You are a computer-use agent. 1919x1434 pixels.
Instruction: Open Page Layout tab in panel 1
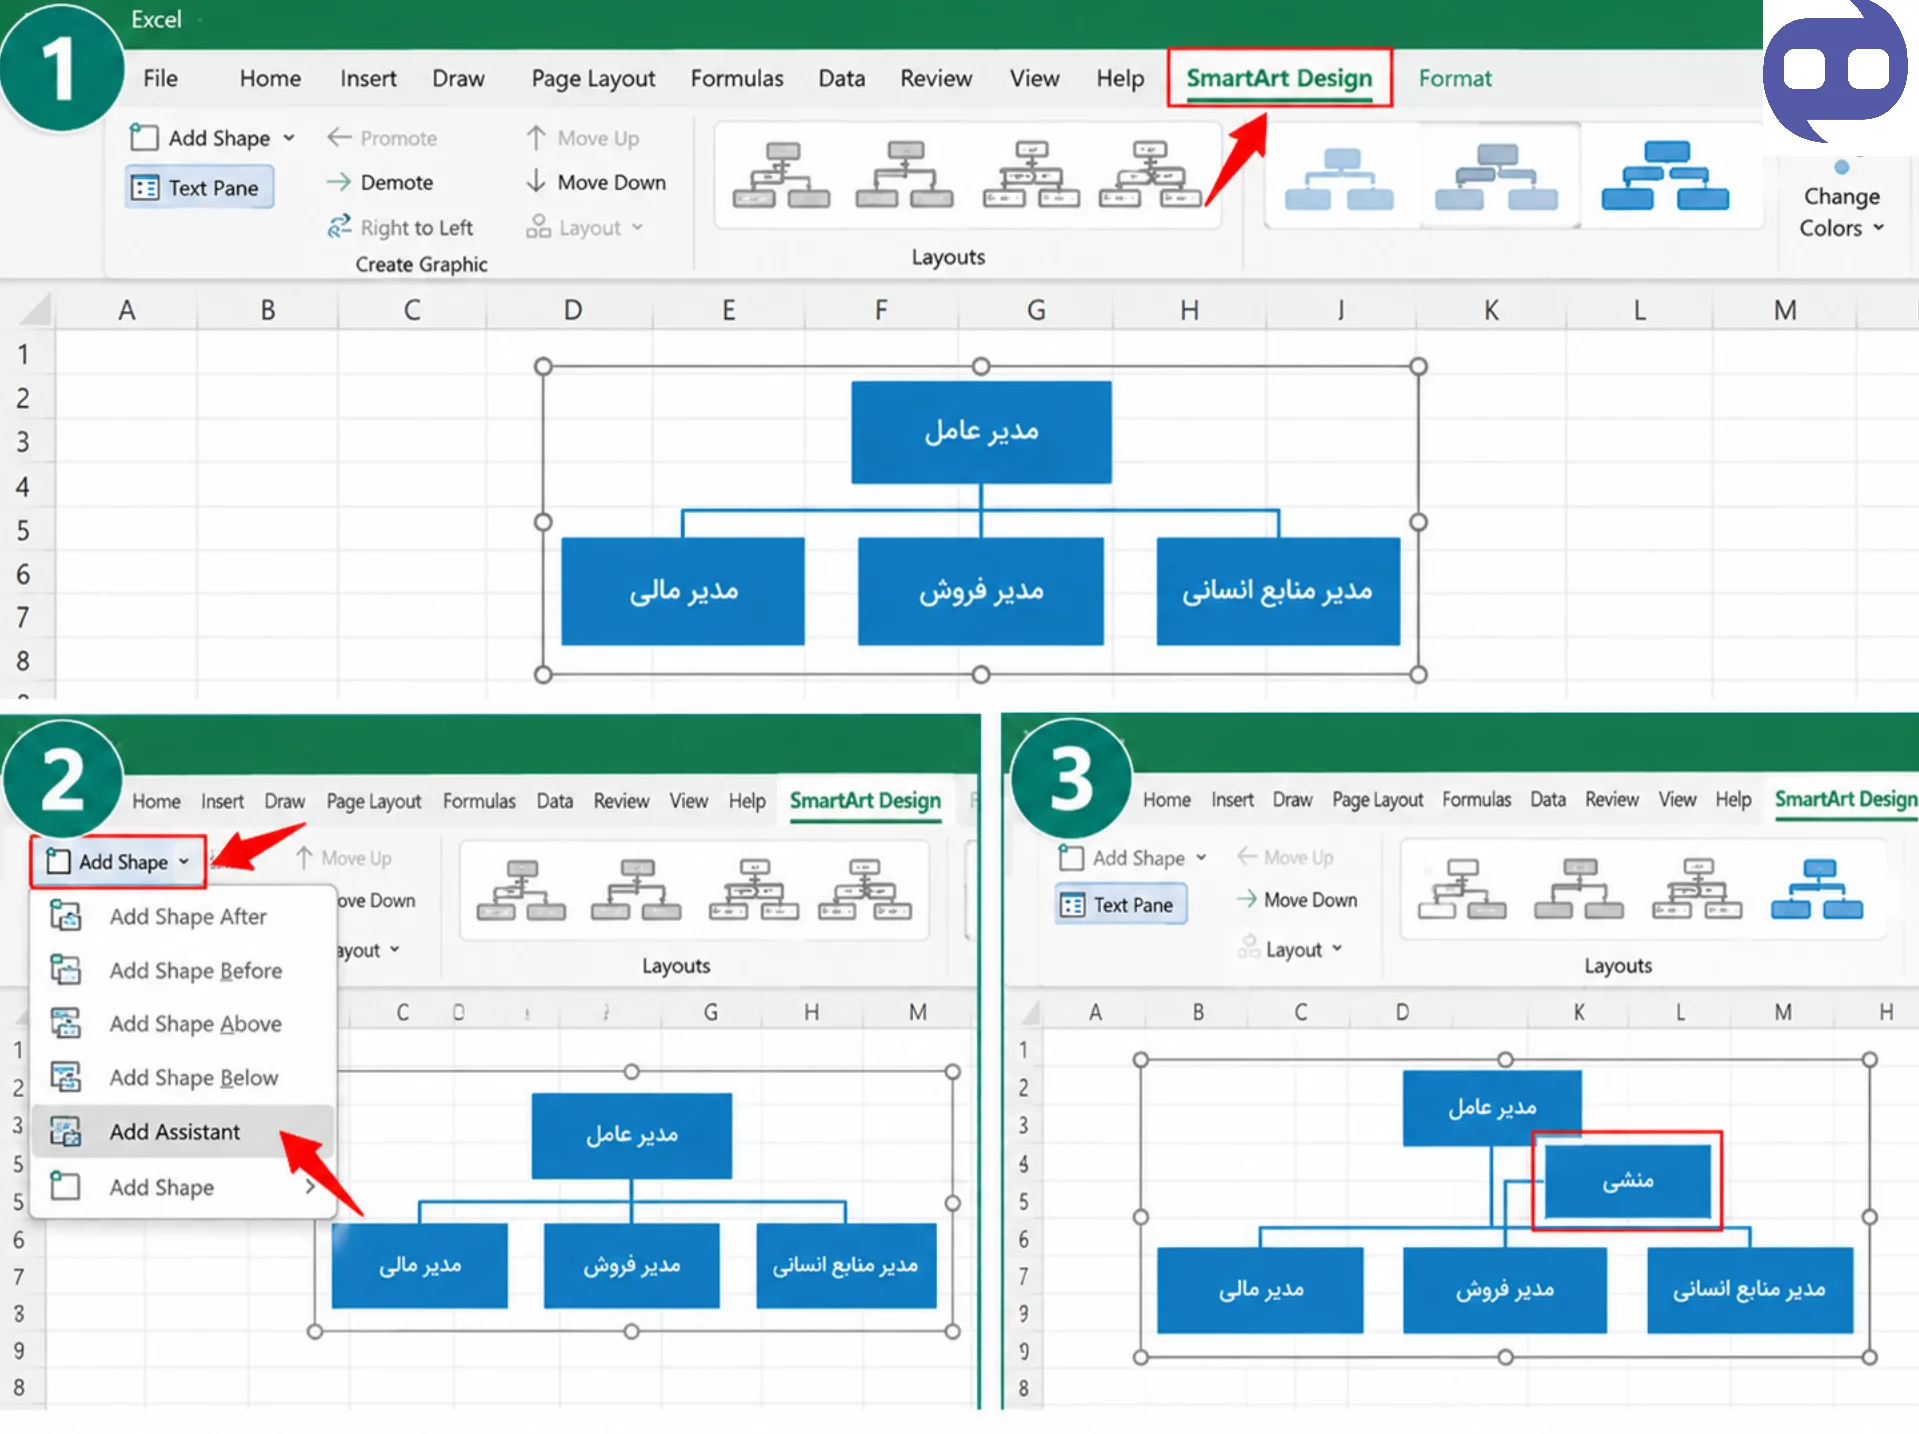(593, 78)
